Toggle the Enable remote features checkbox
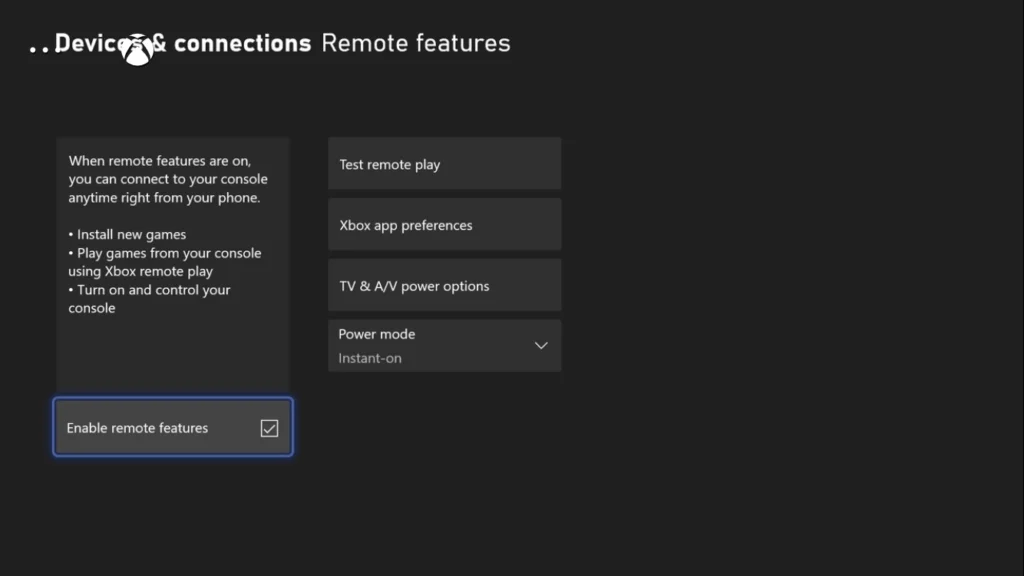Viewport: 1024px width, 576px height. [x=269, y=428]
